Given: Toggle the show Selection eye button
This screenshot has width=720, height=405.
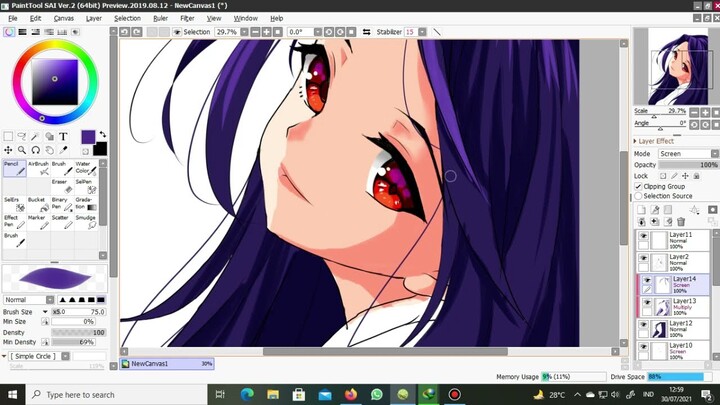Looking at the screenshot, I should pos(177,32).
